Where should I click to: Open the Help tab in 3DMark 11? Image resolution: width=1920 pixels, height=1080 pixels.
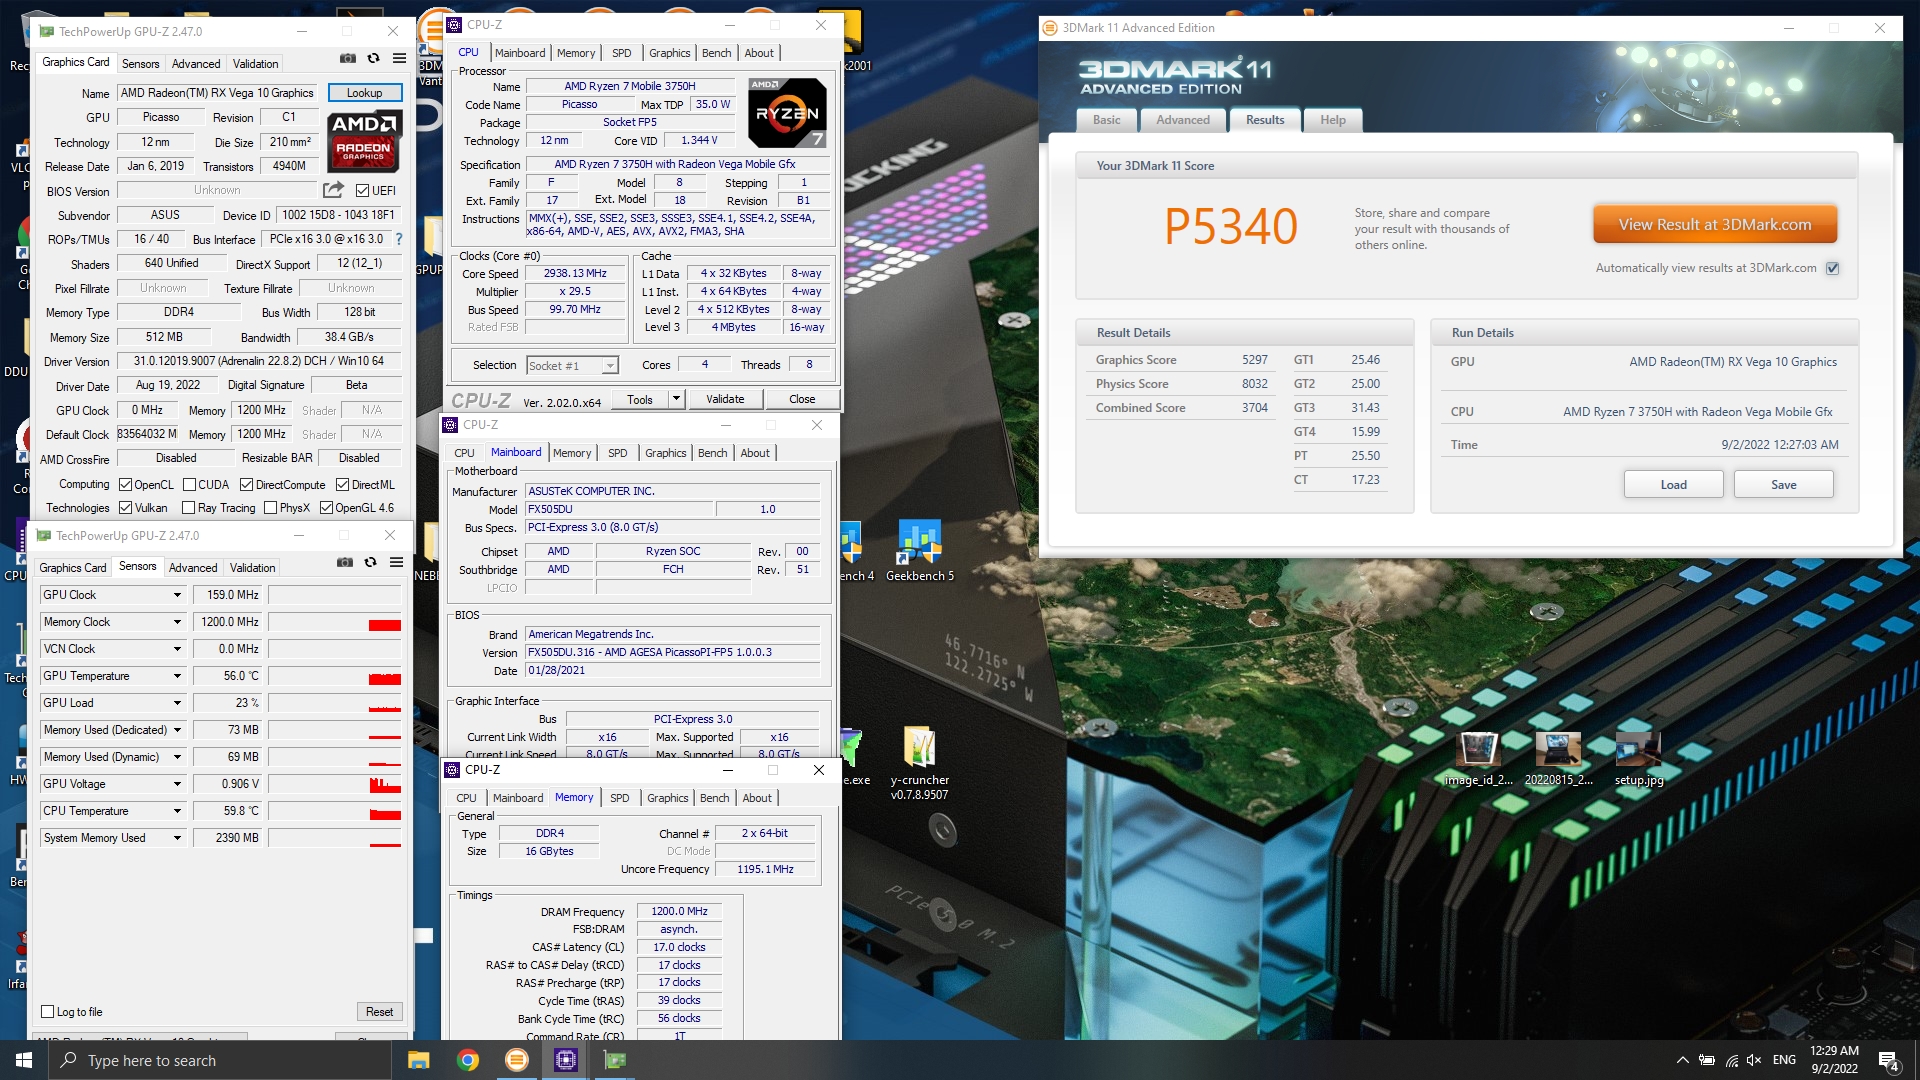1333,120
